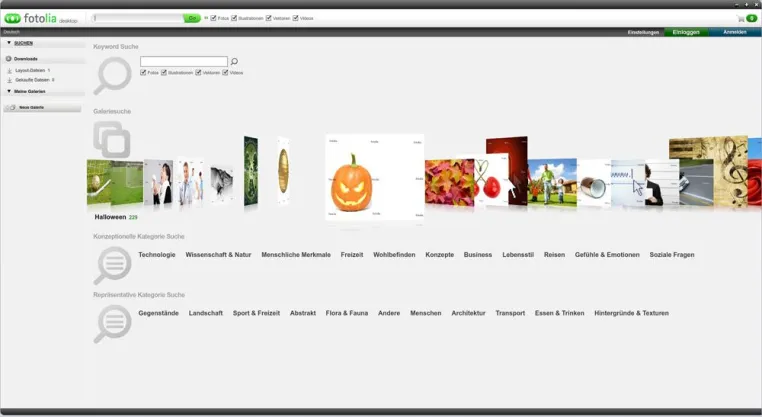Click the green cart count badge

point(752,18)
